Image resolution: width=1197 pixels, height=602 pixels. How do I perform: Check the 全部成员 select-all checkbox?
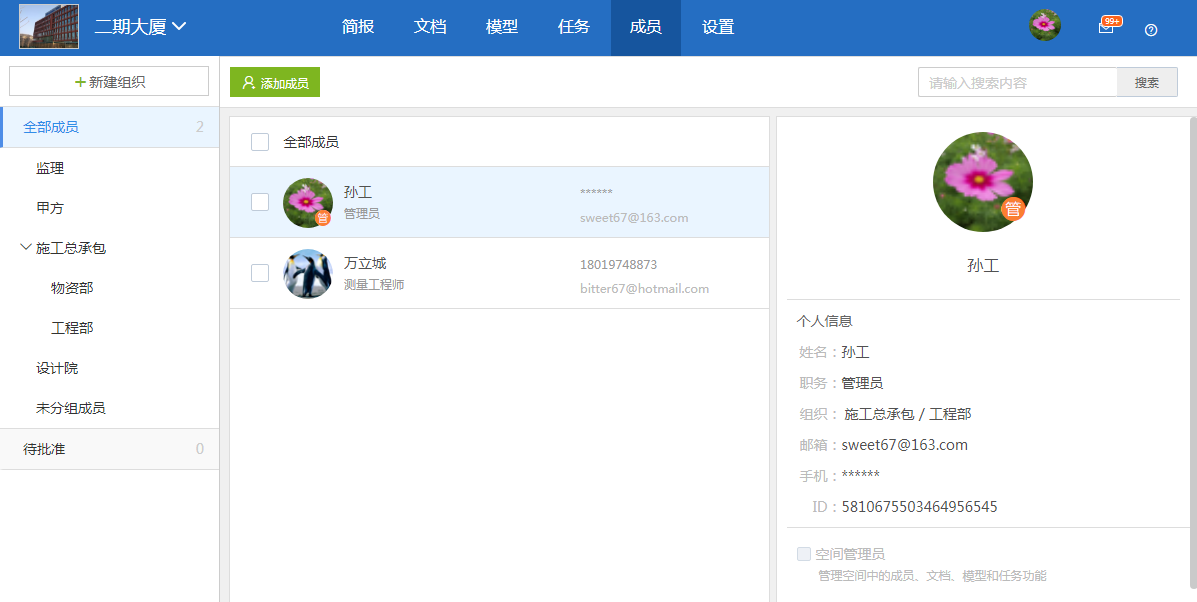pyautogui.click(x=260, y=141)
